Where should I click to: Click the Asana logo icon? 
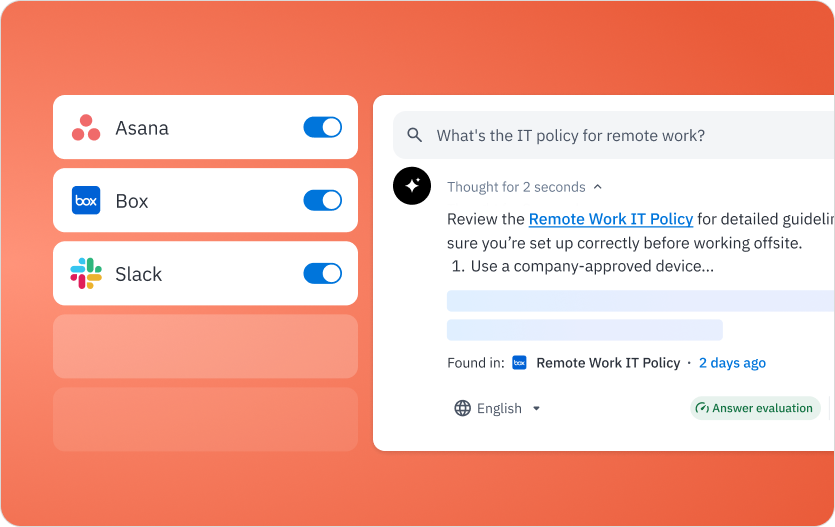pyautogui.click(x=86, y=128)
